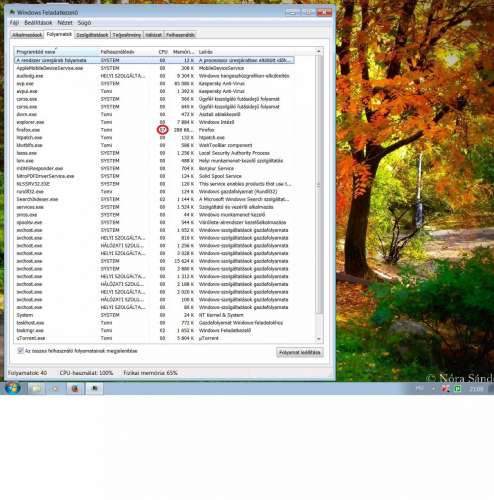
Task: Select the explorer.exe process
Action: [x=154, y=122]
